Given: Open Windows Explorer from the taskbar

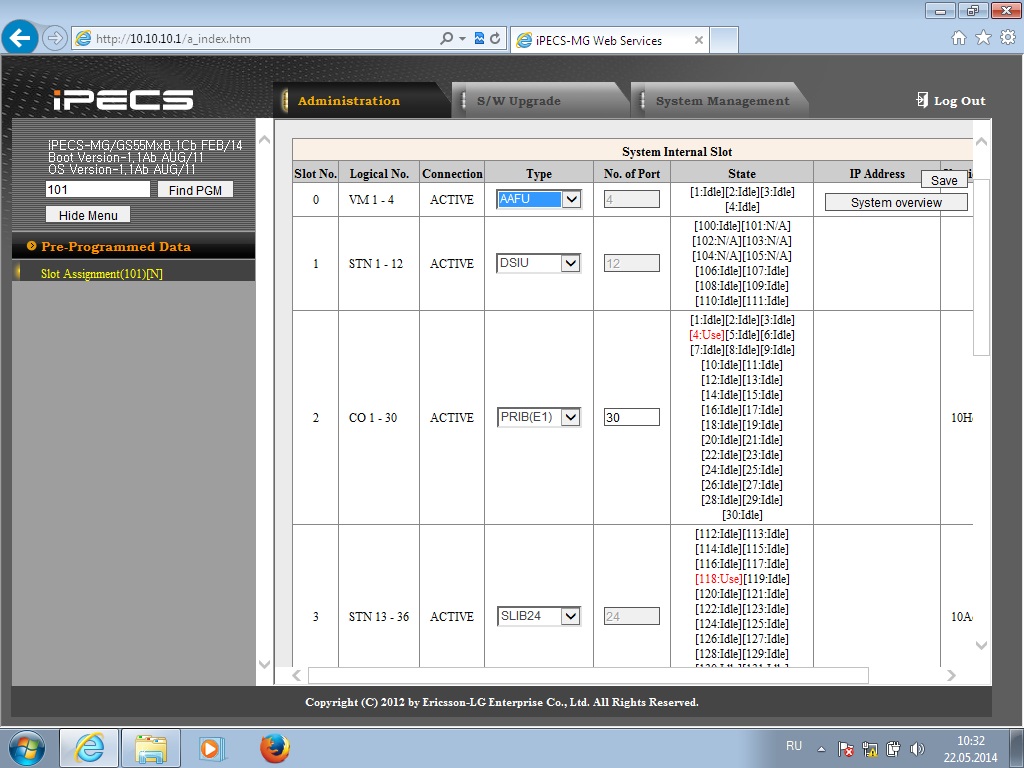Looking at the screenshot, I should pyautogui.click(x=151, y=748).
